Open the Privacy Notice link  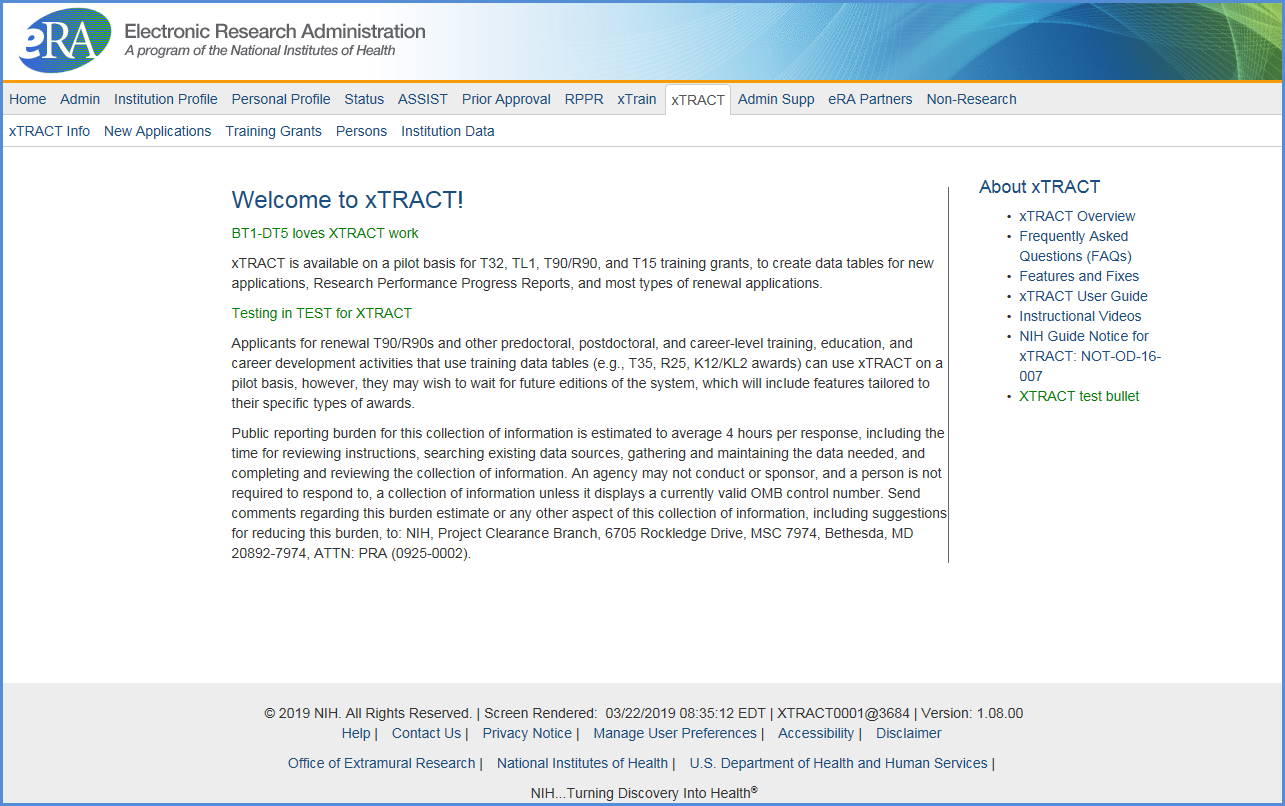527,733
